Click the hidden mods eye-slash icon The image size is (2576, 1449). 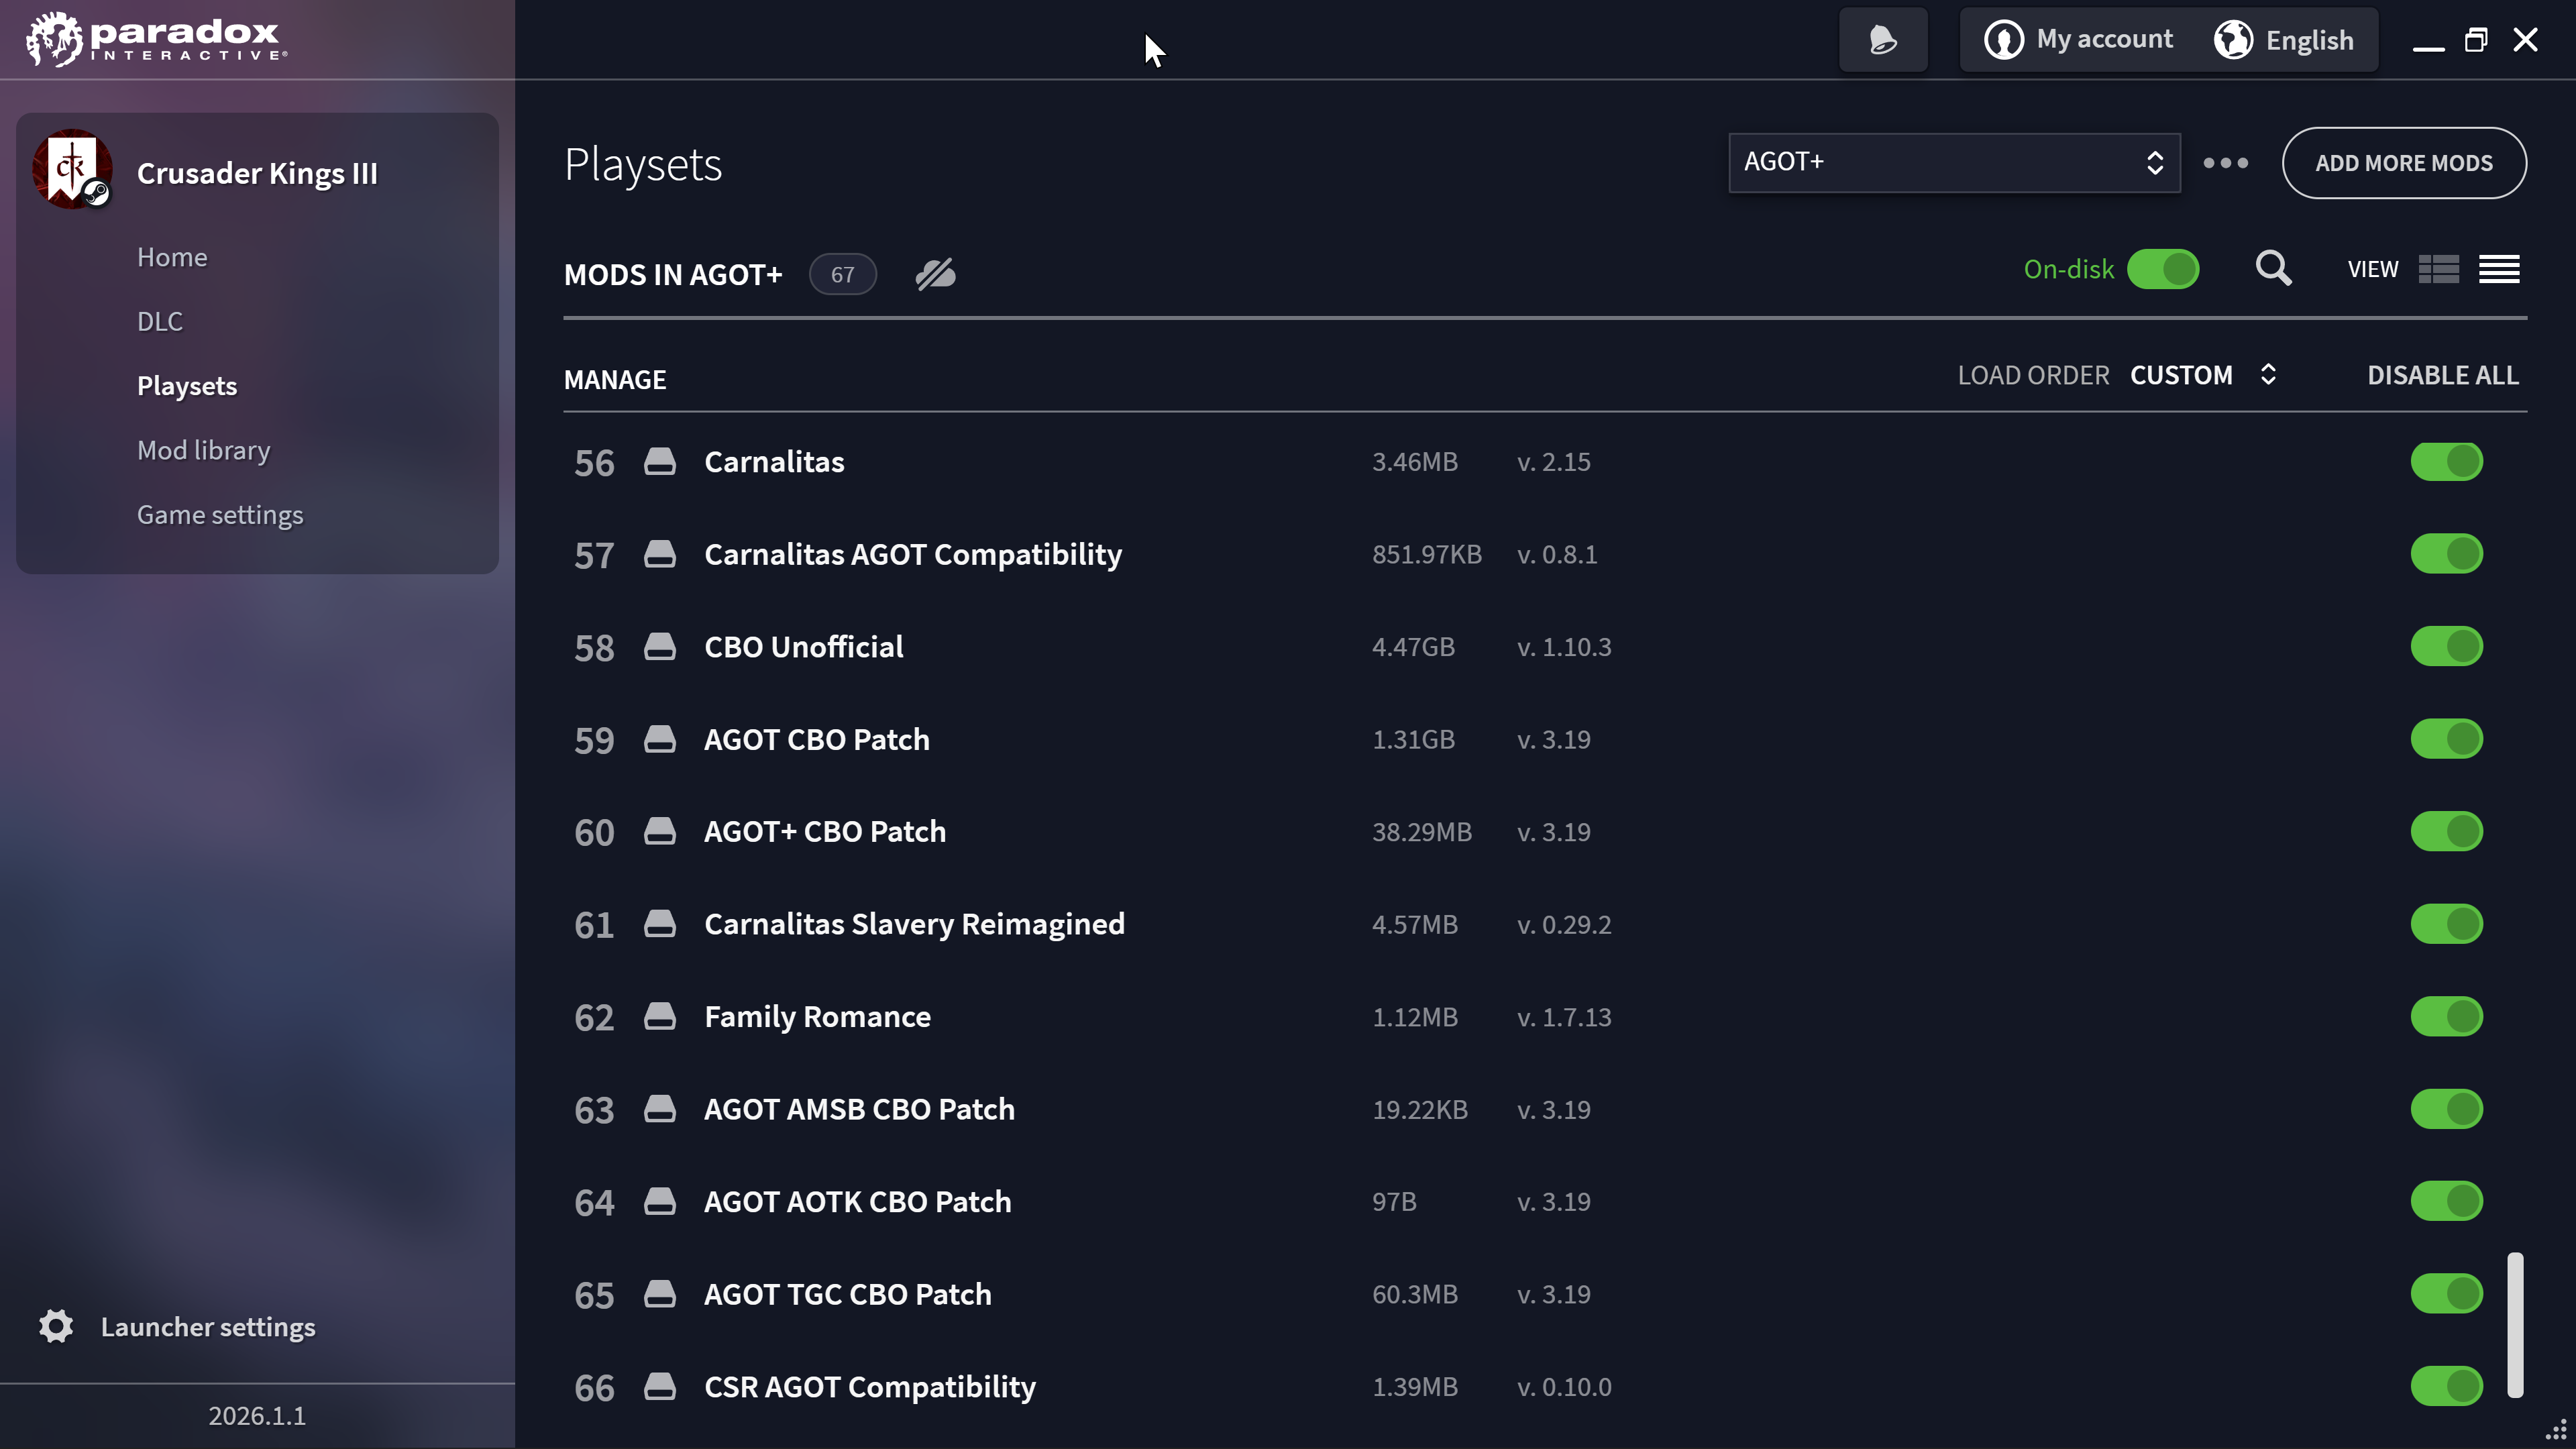click(935, 274)
